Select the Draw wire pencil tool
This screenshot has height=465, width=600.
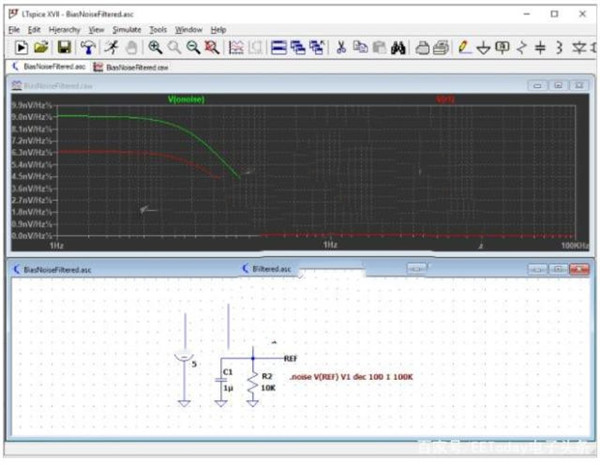pos(465,47)
